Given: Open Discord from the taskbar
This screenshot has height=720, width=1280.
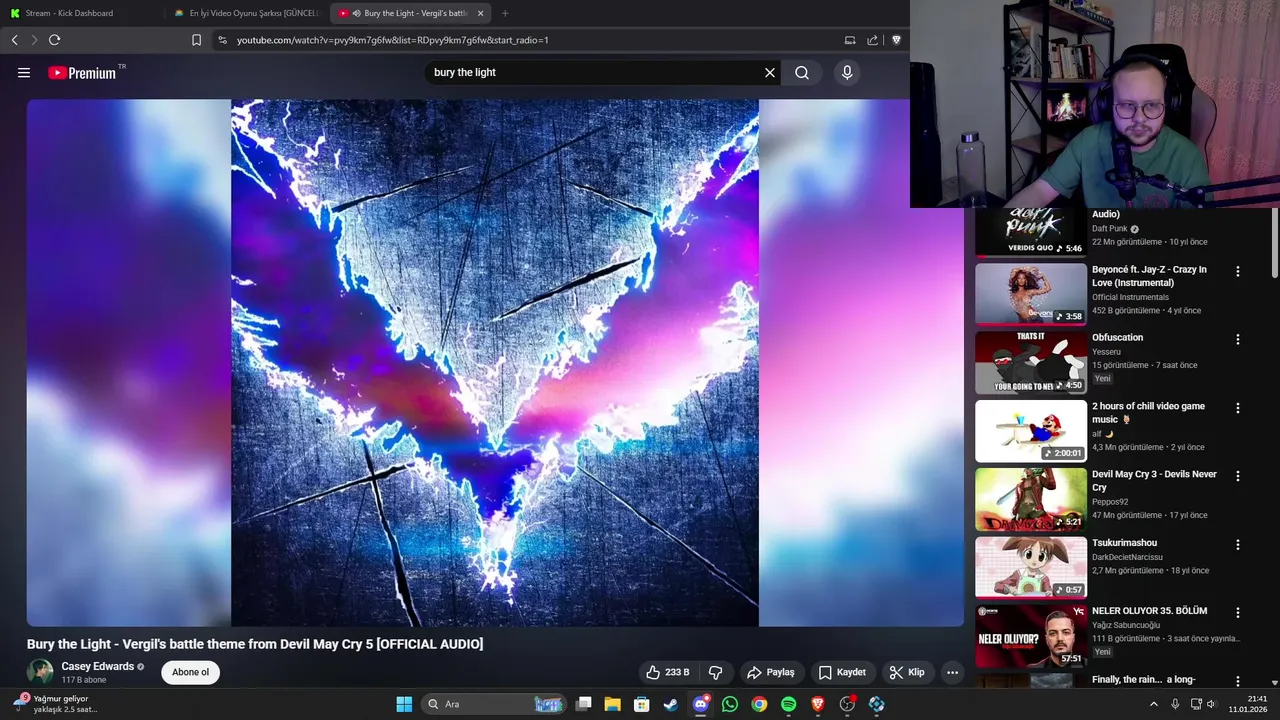Looking at the screenshot, I should point(701,704).
